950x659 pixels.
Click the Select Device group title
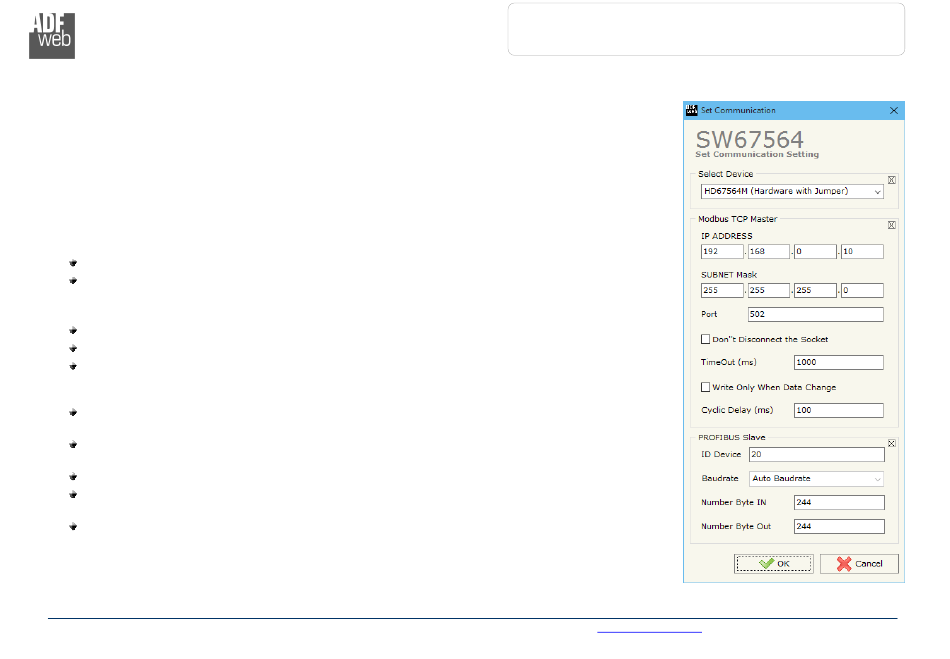point(725,174)
